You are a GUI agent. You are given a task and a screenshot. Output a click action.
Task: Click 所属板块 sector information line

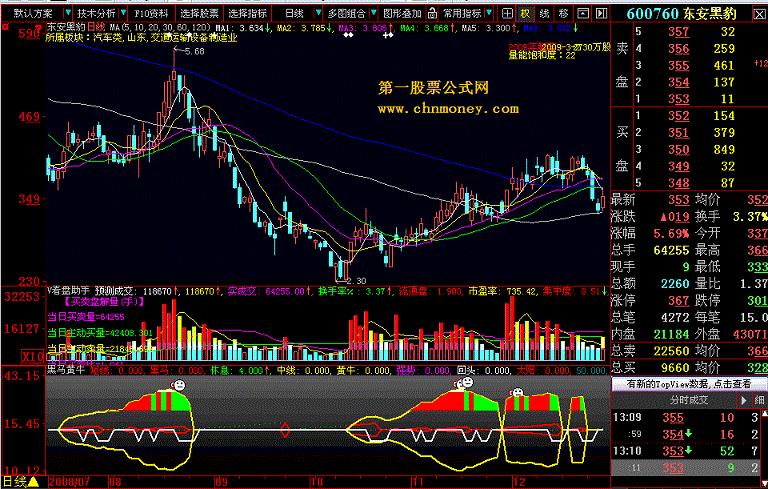click(x=142, y=37)
